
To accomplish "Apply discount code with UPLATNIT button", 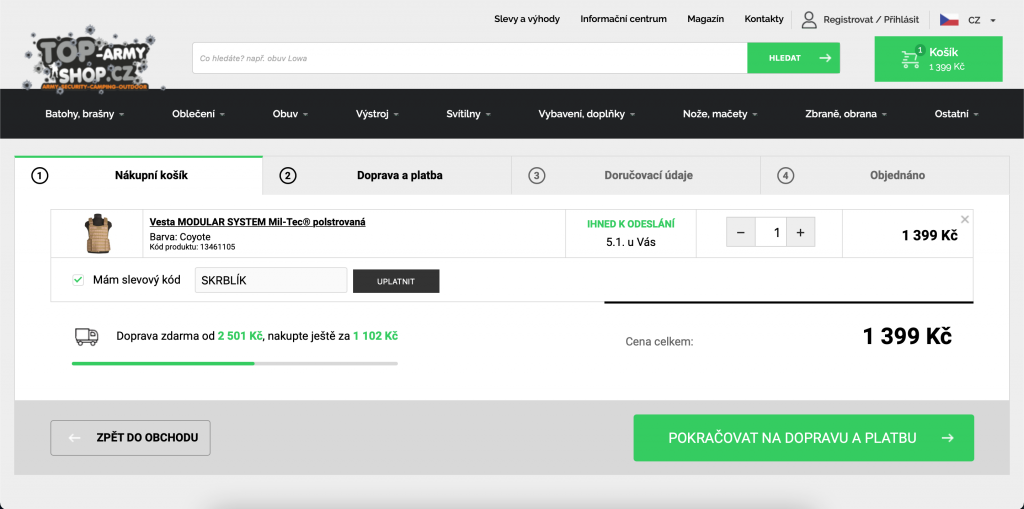I will (x=396, y=281).
